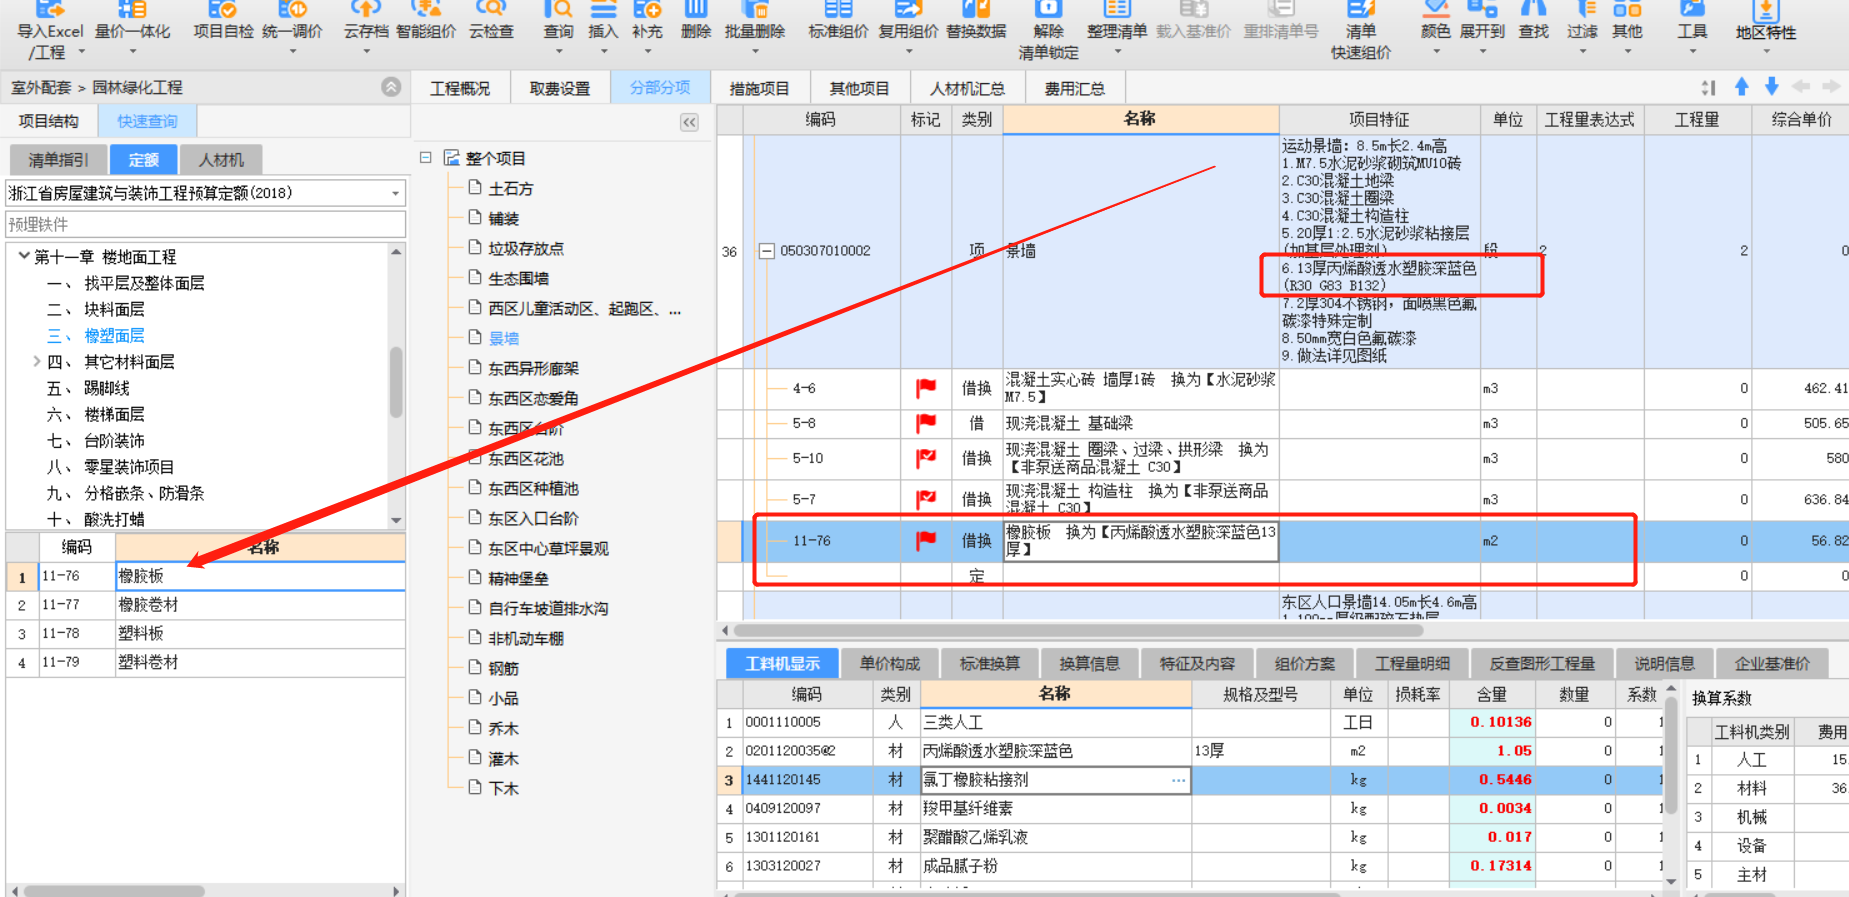Expand 四、其它材料面层 node
This screenshot has height=897, width=1849.
(37, 361)
